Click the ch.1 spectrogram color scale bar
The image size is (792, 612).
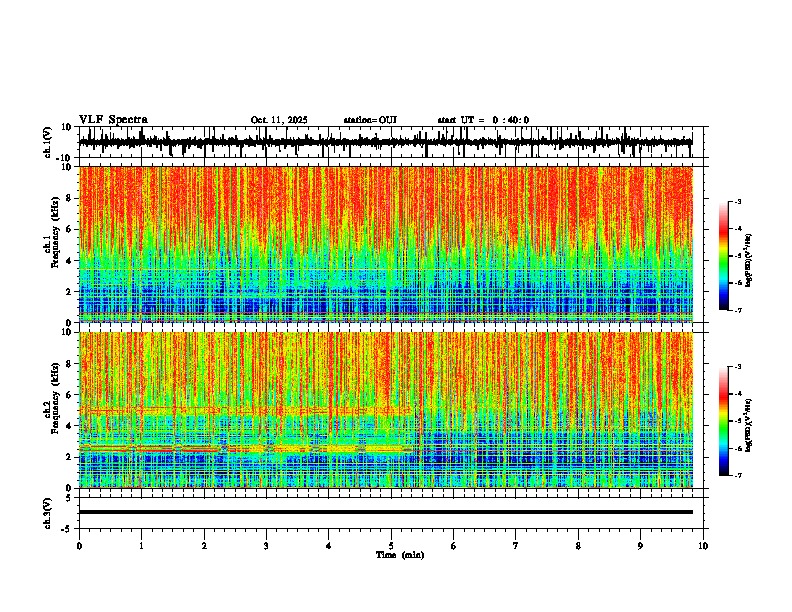point(724,256)
